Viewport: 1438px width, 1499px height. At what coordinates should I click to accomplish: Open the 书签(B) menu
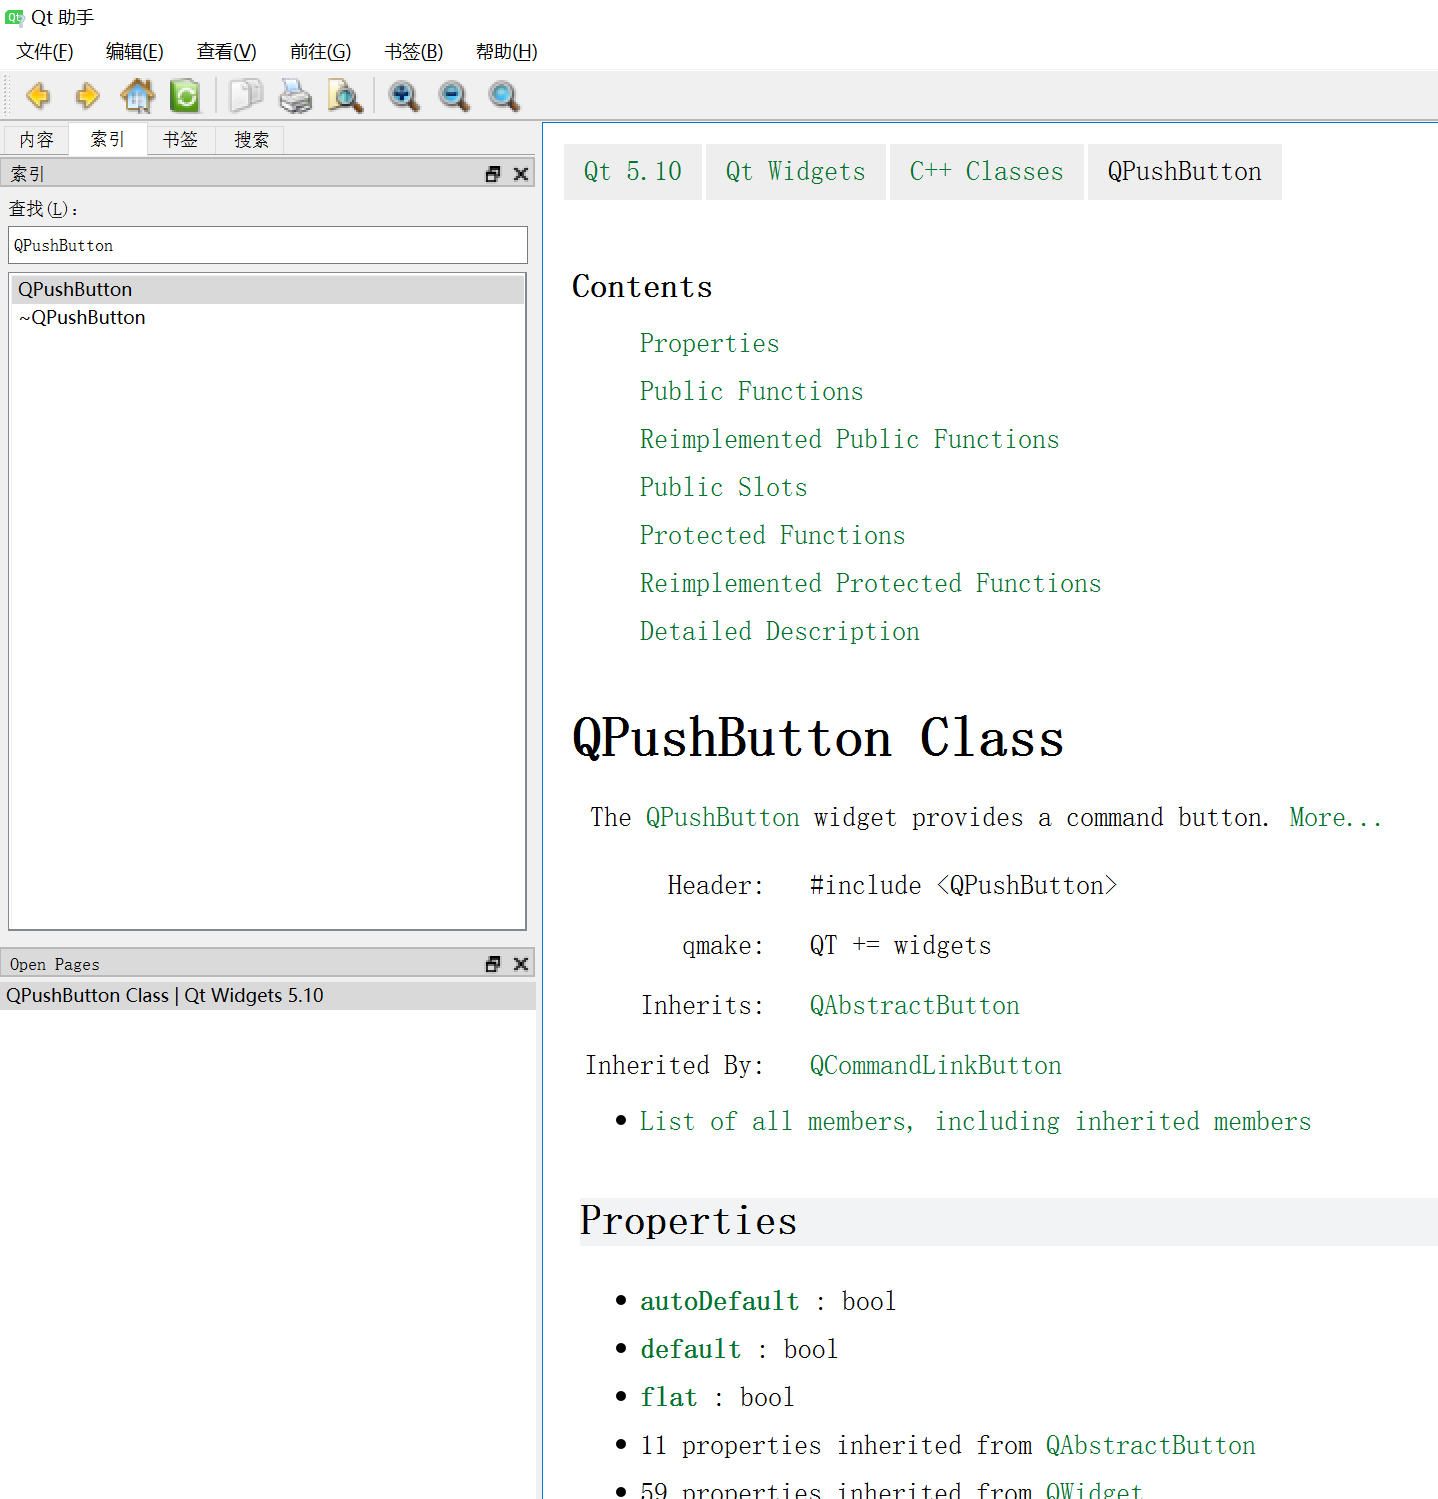click(414, 52)
